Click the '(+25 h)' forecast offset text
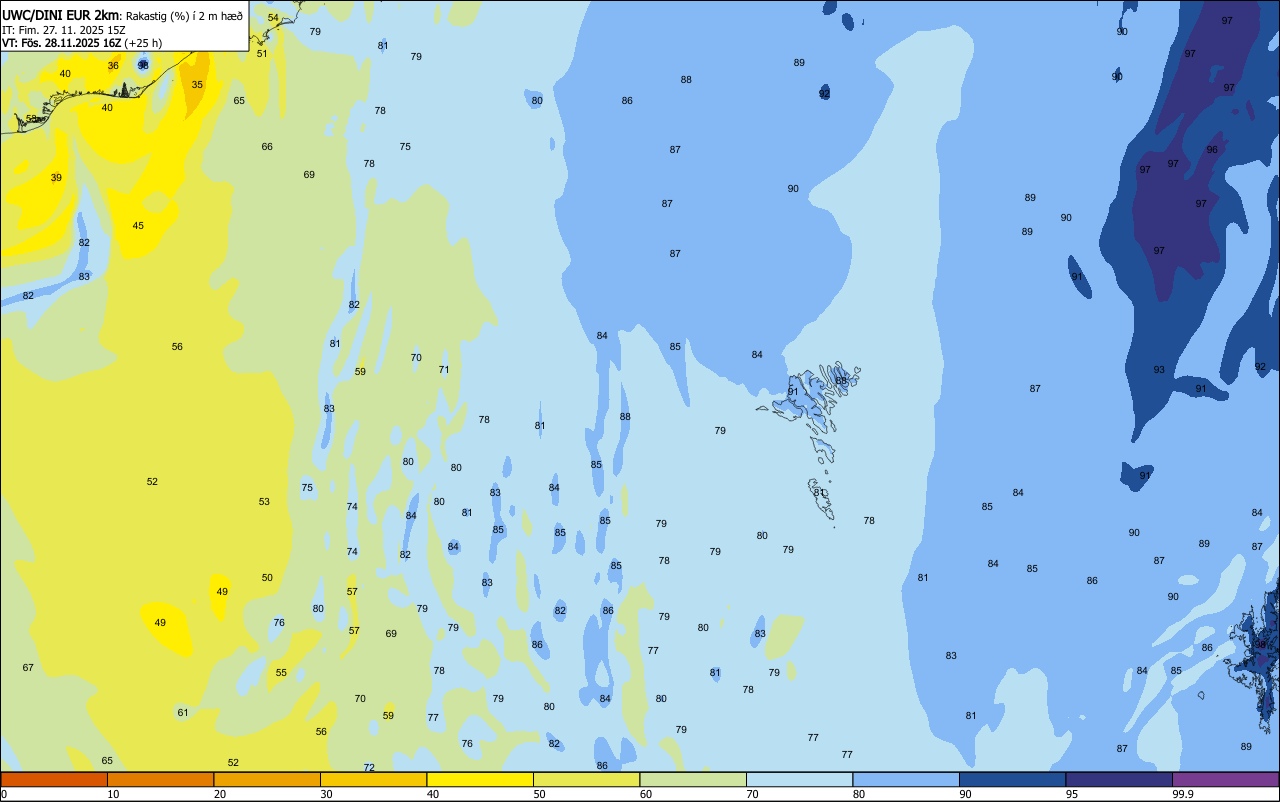This screenshot has width=1280, height=802. 144,43
